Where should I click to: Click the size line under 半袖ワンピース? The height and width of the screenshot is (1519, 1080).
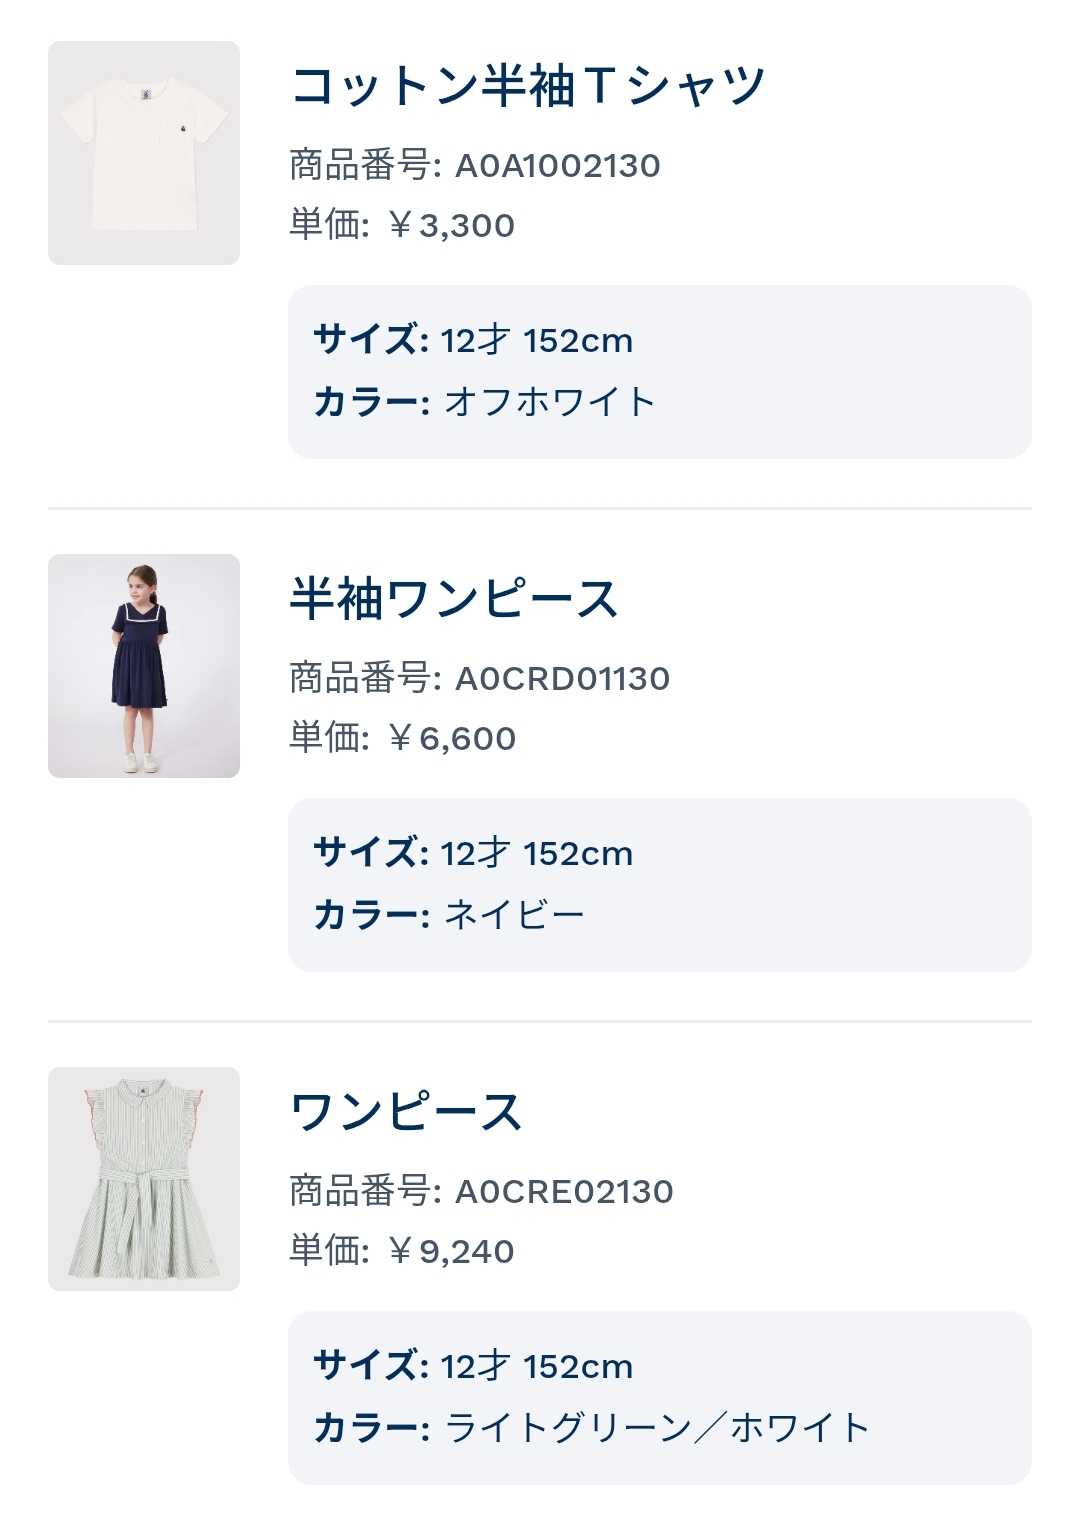point(474,854)
